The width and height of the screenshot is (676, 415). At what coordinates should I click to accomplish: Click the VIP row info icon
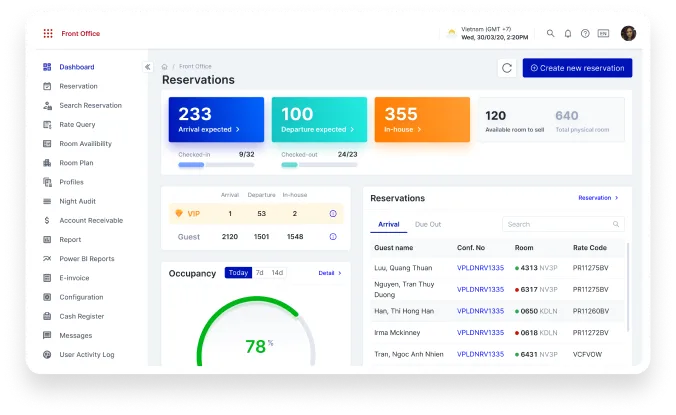point(333,213)
